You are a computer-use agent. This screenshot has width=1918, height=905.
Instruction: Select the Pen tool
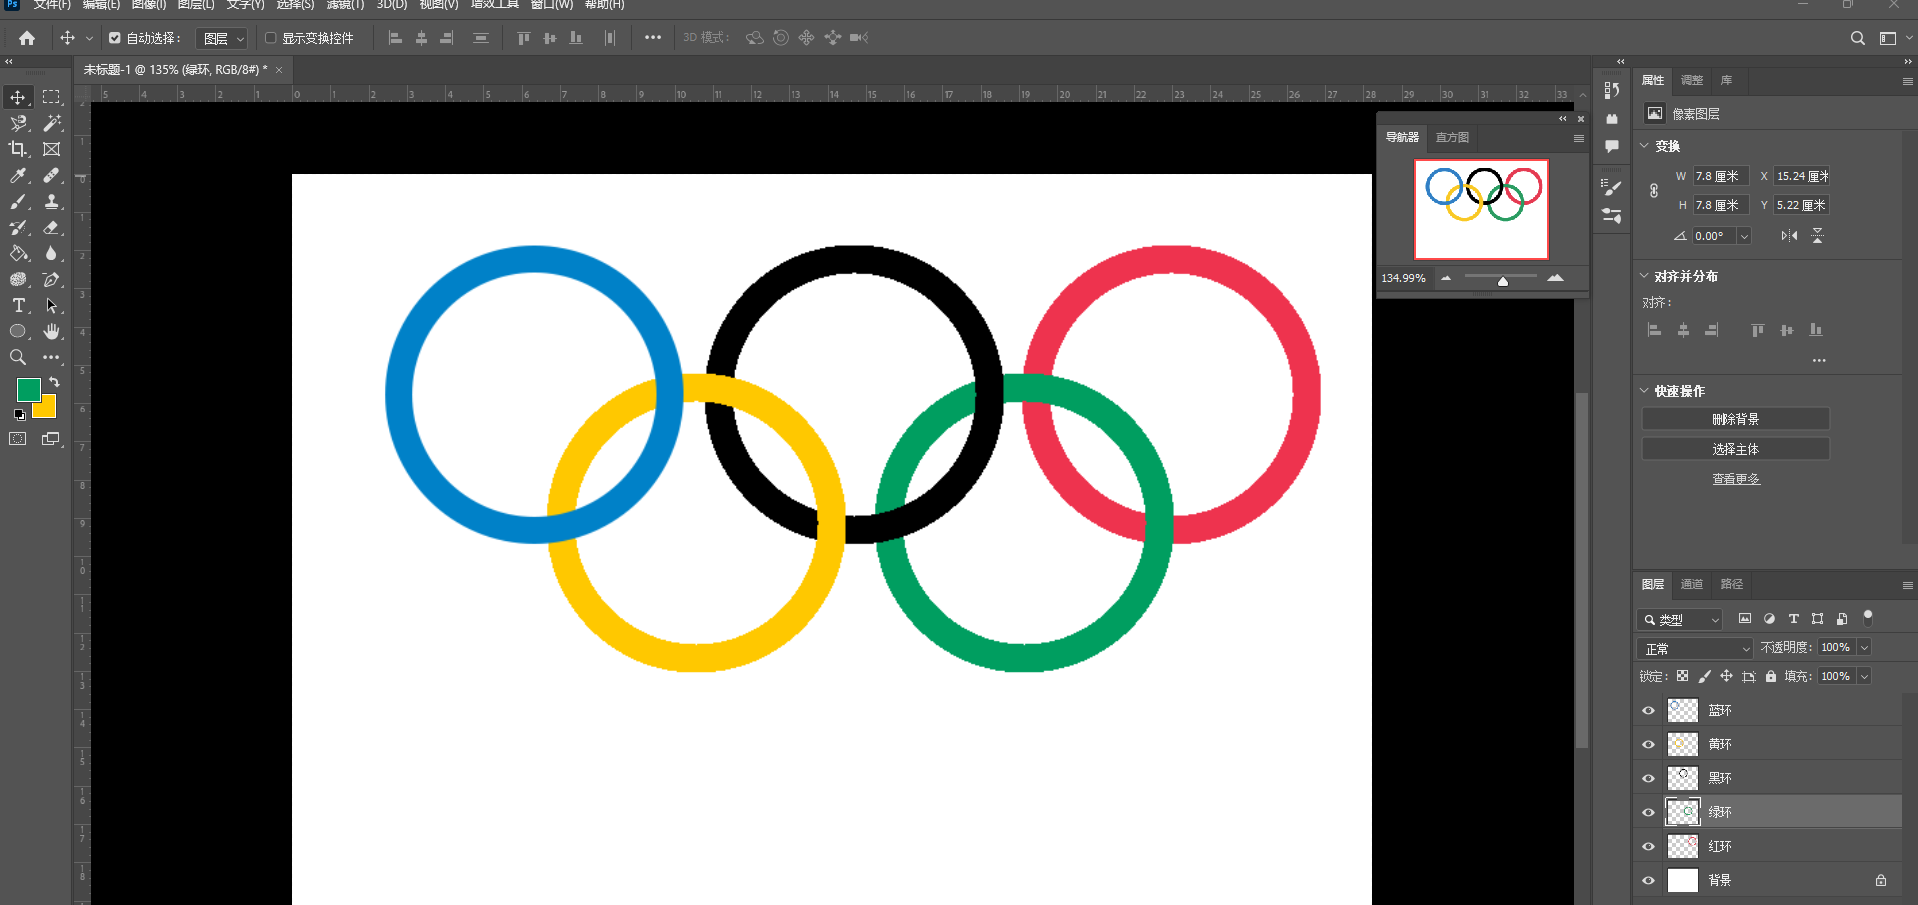pyautogui.click(x=52, y=279)
